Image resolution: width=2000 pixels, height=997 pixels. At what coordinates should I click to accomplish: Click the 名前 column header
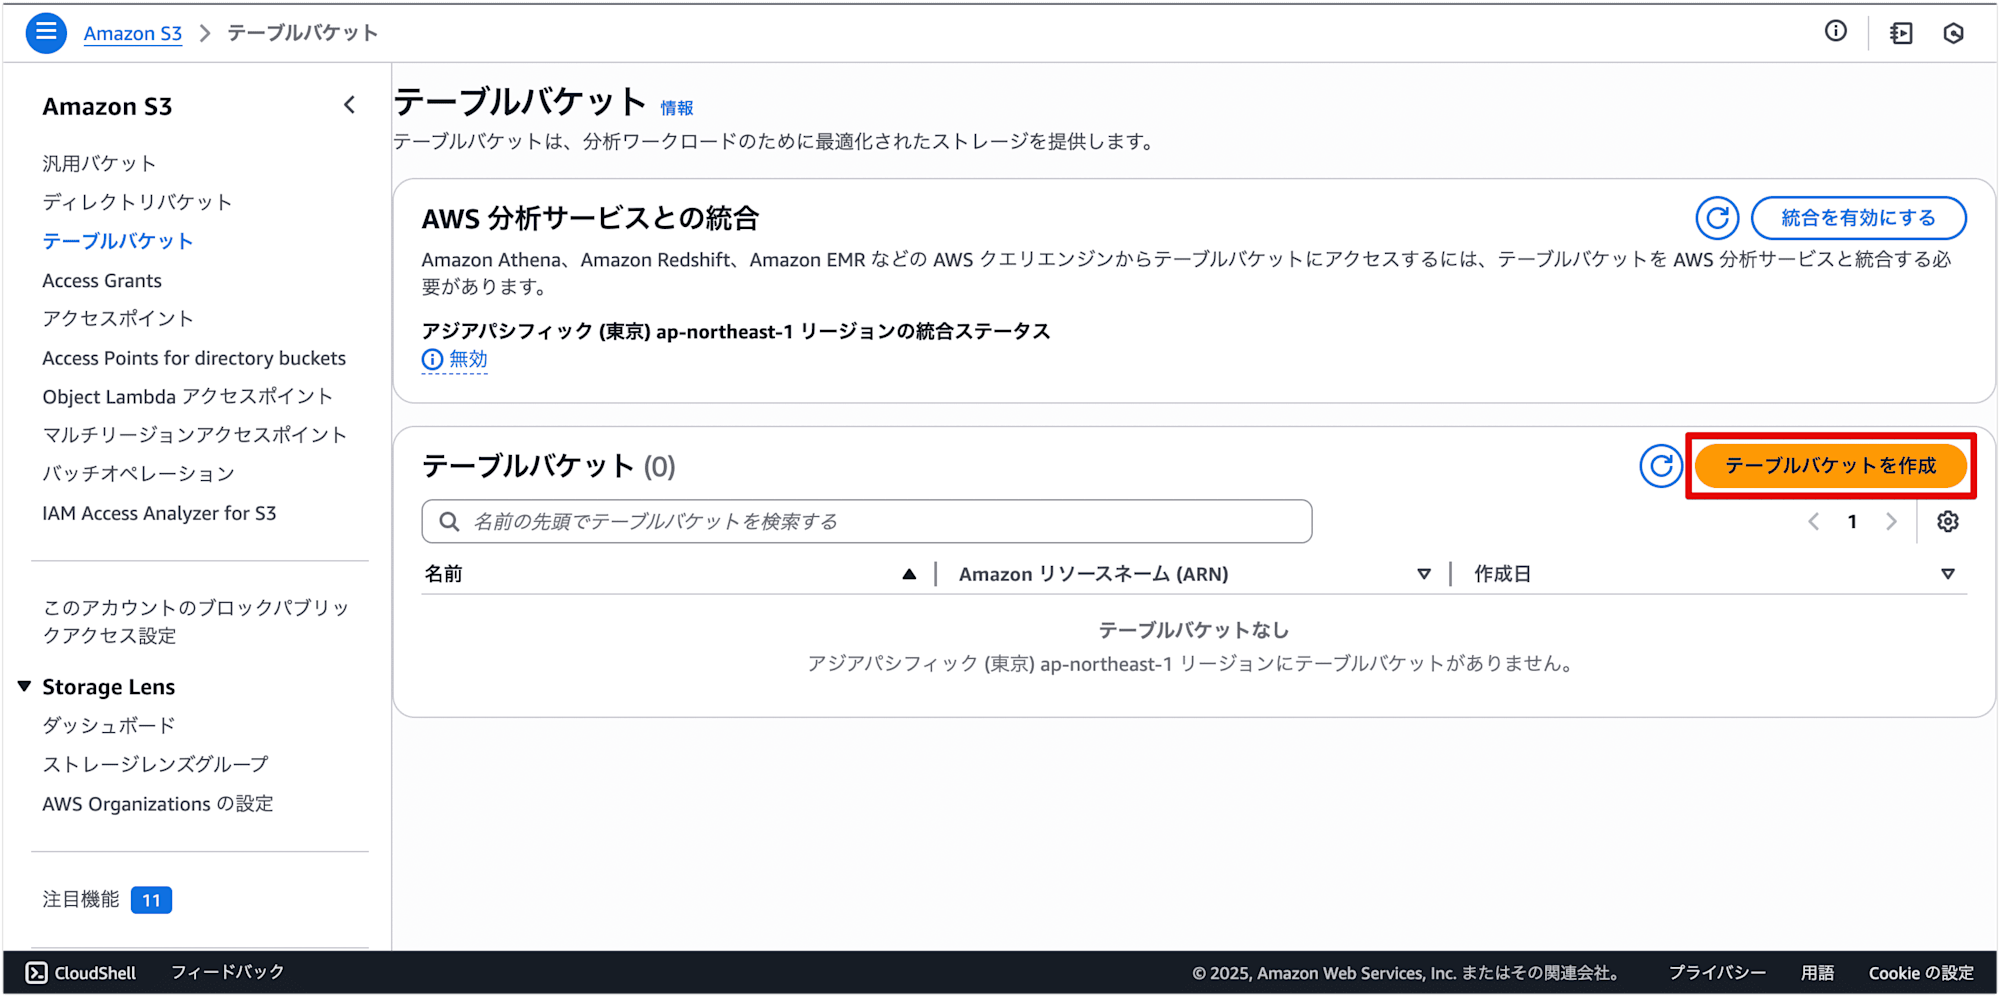[x=443, y=574]
